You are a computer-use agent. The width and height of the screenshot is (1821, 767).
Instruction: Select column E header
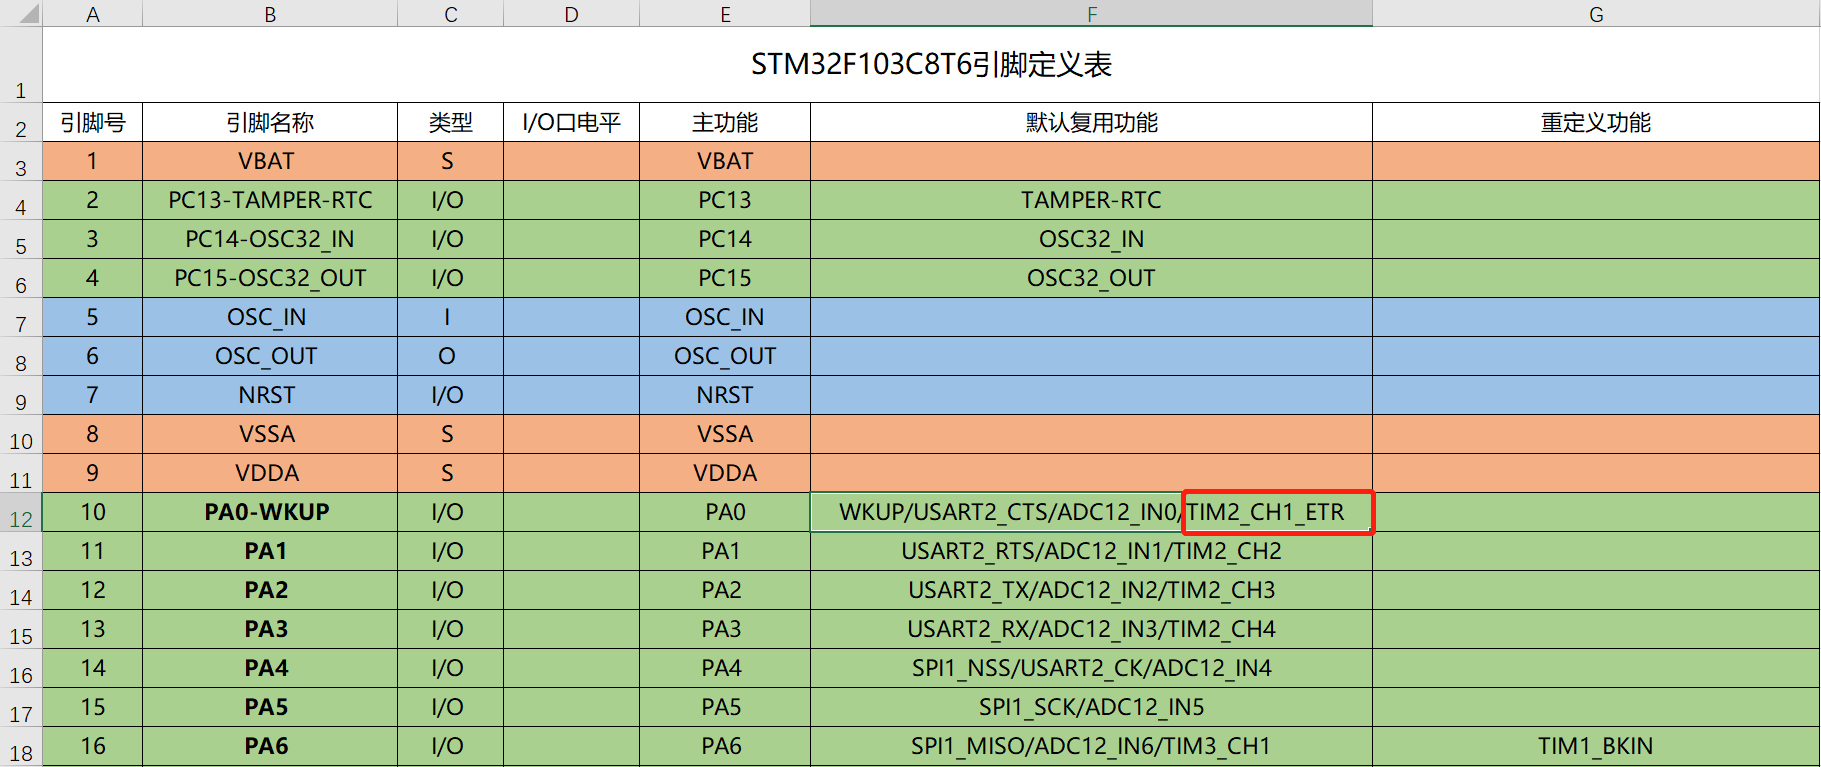[725, 14]
